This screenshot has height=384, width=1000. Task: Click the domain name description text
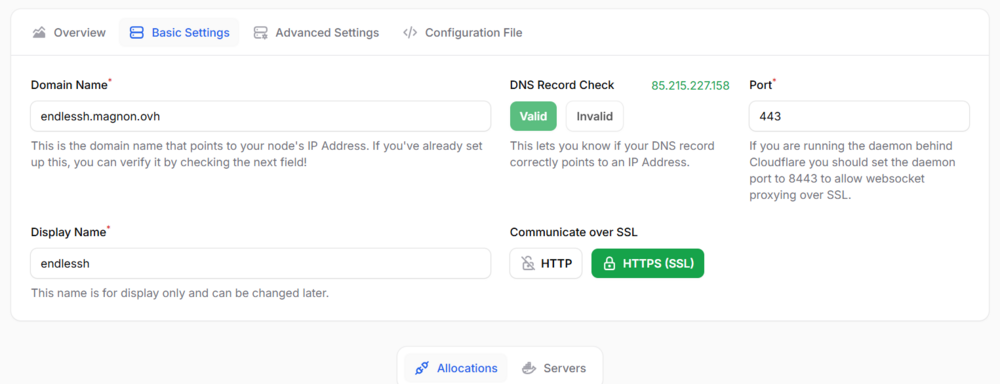coord(257,154)
